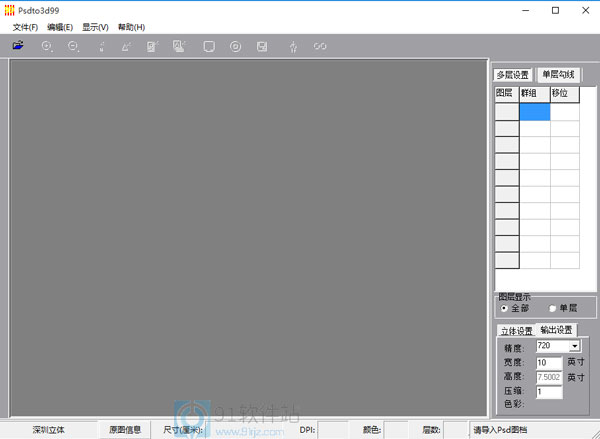Click the triangle angle toolbar icon
The image size is (600, 439).
(126, 46)
